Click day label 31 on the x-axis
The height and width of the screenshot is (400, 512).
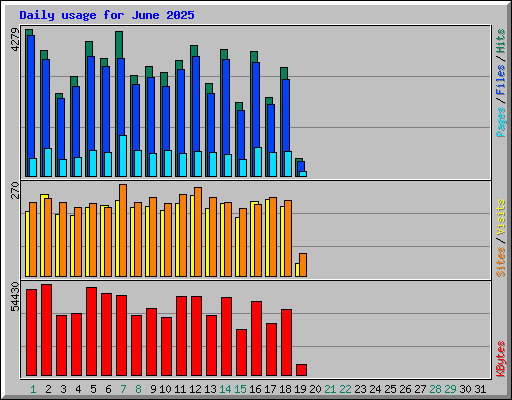(x=480, y=389)
